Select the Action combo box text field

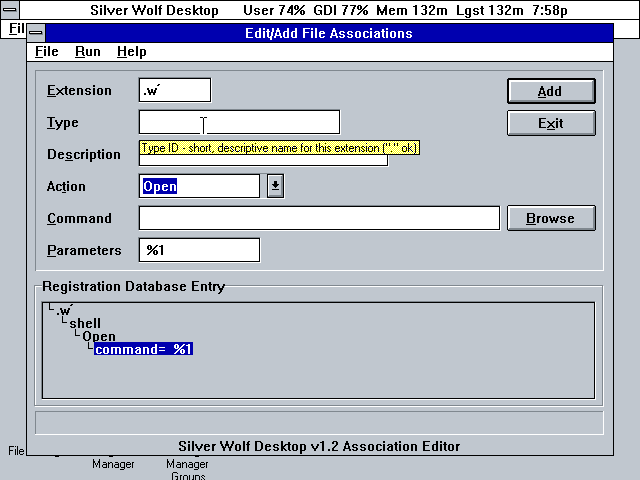(x=199, y=186)
